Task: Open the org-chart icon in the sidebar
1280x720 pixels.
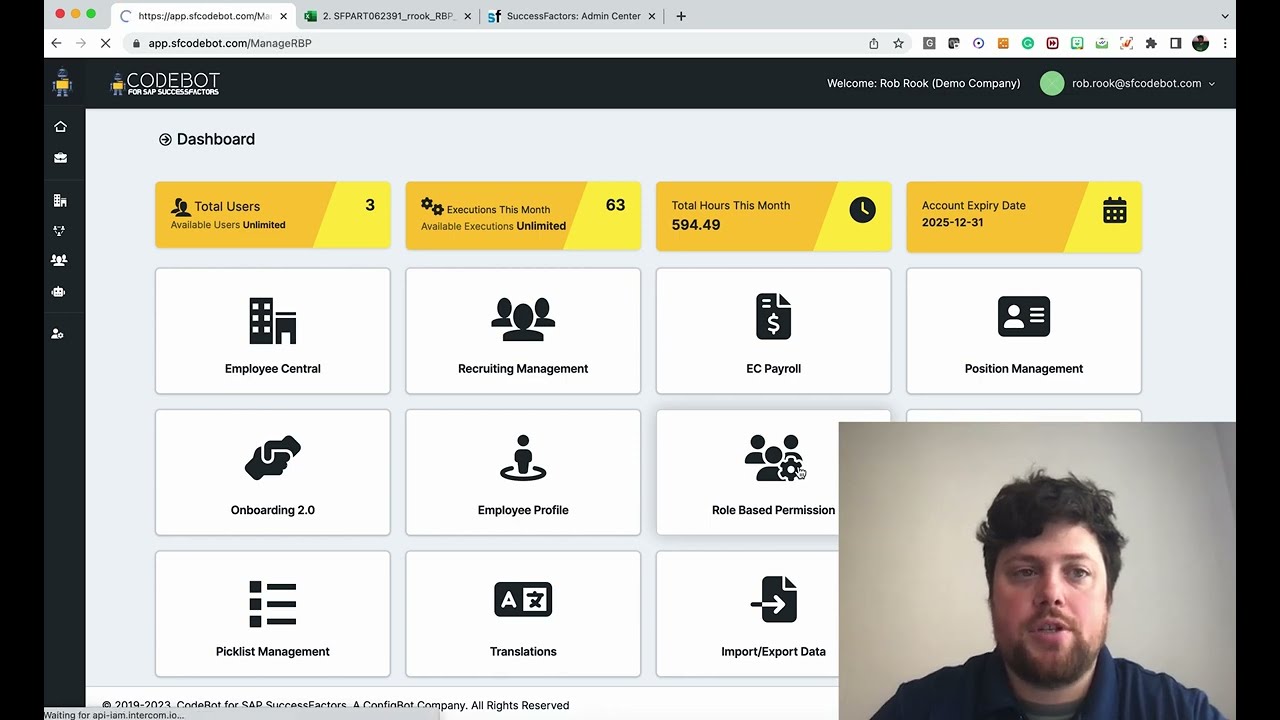Action: coord(60,231)
